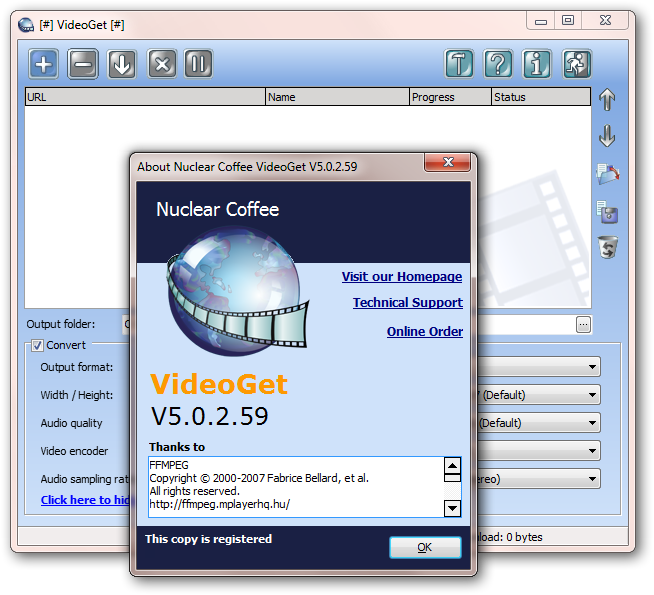The image size is (654, 595).
Task: Click the Name column header
Action: [x=337, y=97]
